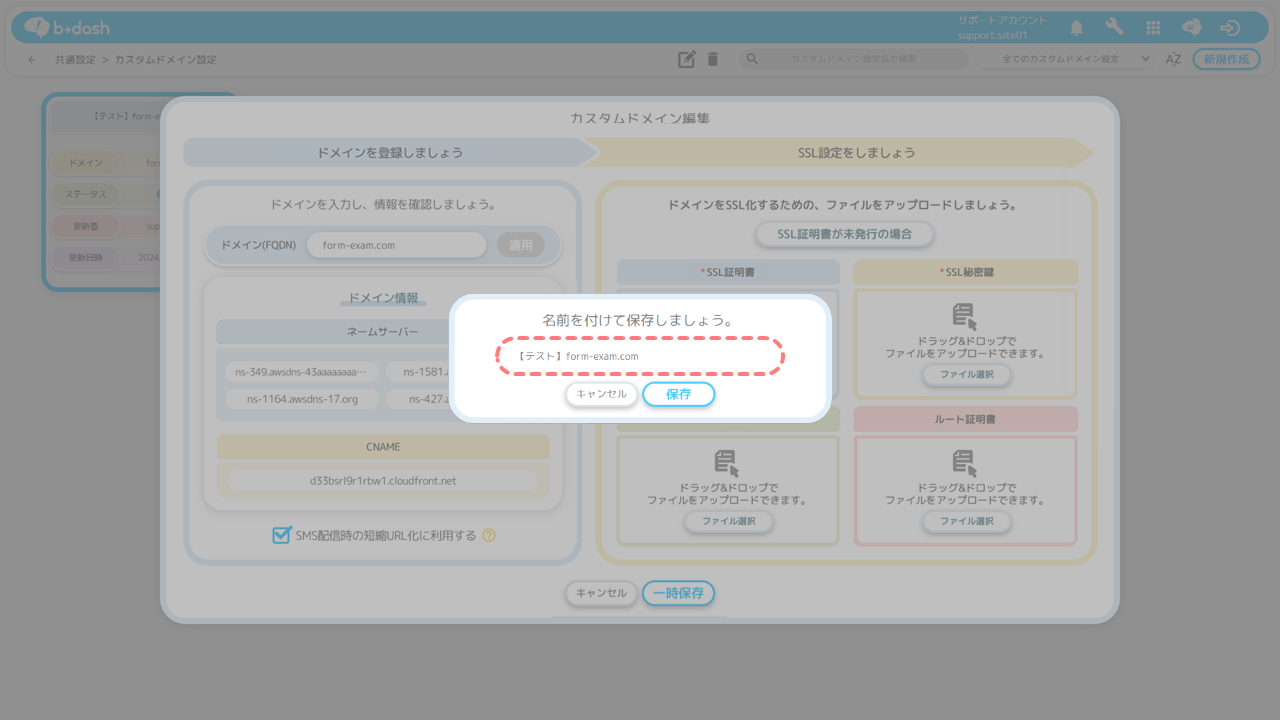Image resolution: width=1280 pixels, height=720 pixels.
Task: Click the back arrow icon
Action: [x=32, y=60]
